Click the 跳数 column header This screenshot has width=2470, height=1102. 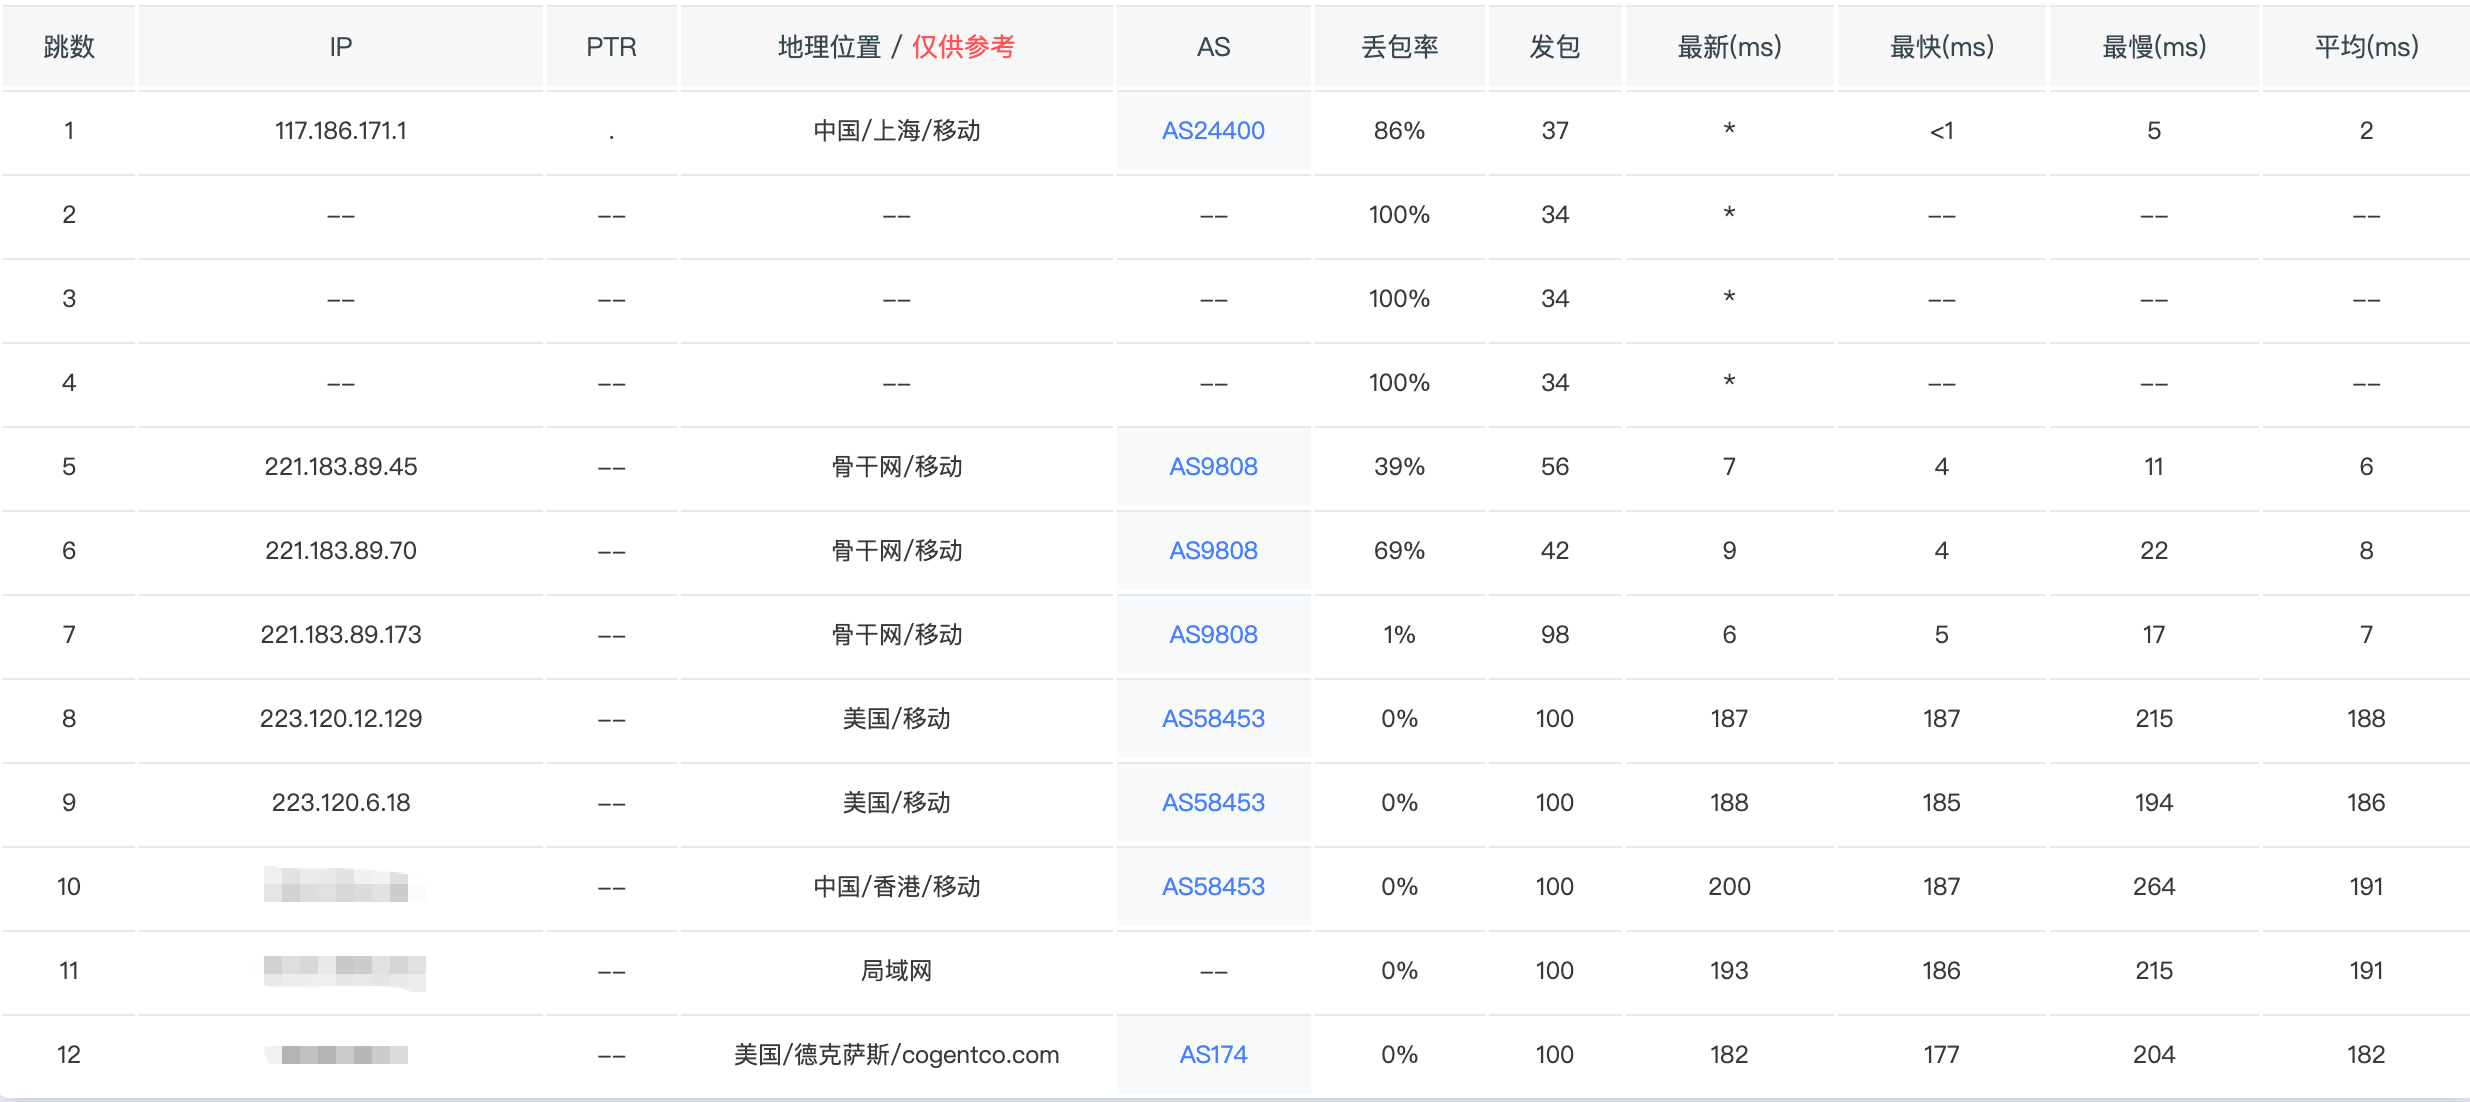pos(69,47)
